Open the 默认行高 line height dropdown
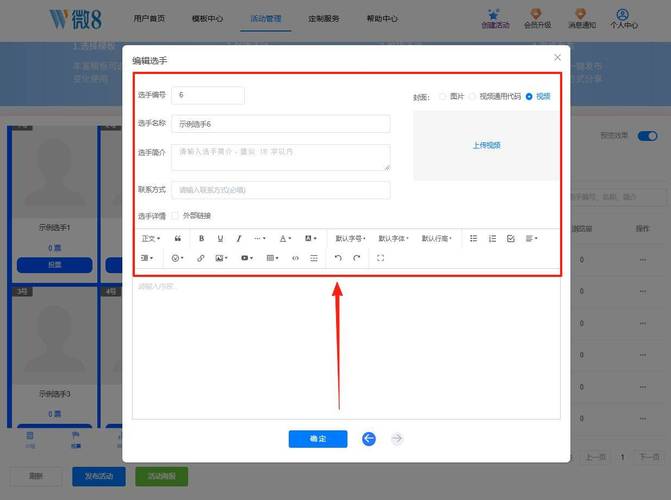Image resolution: width=671 pixels, height=500 pixels. tap(435, 239)
